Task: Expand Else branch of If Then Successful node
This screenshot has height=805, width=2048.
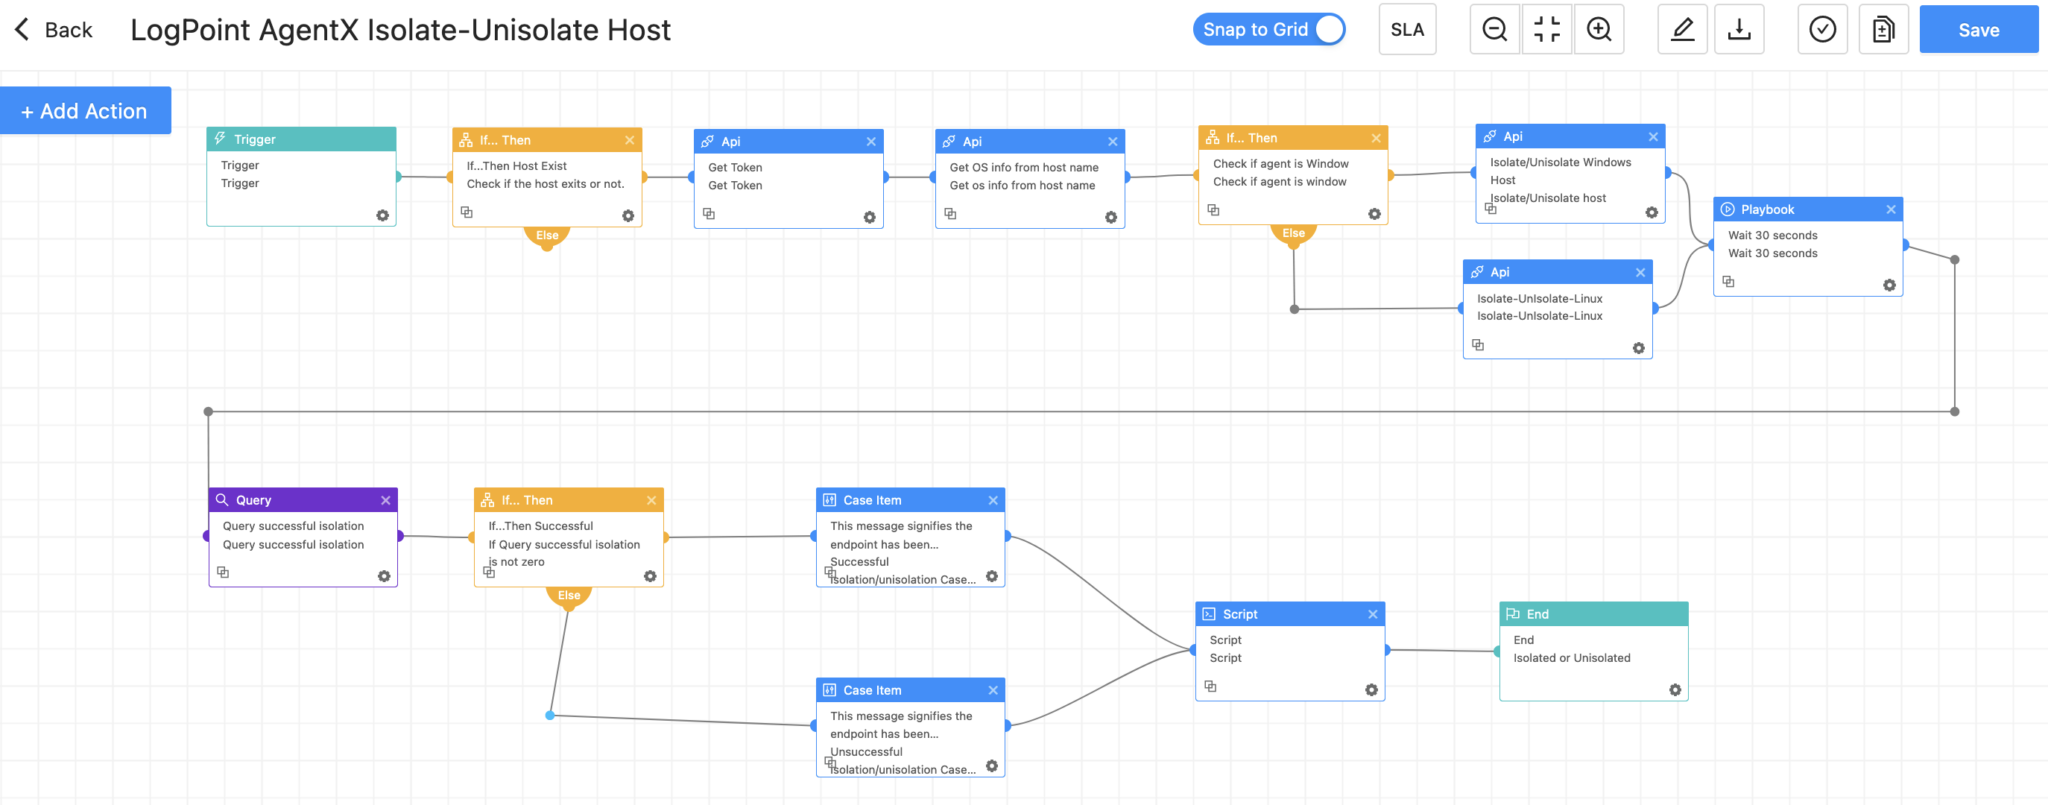Action: pyautogui.click(x=569, y=596)
